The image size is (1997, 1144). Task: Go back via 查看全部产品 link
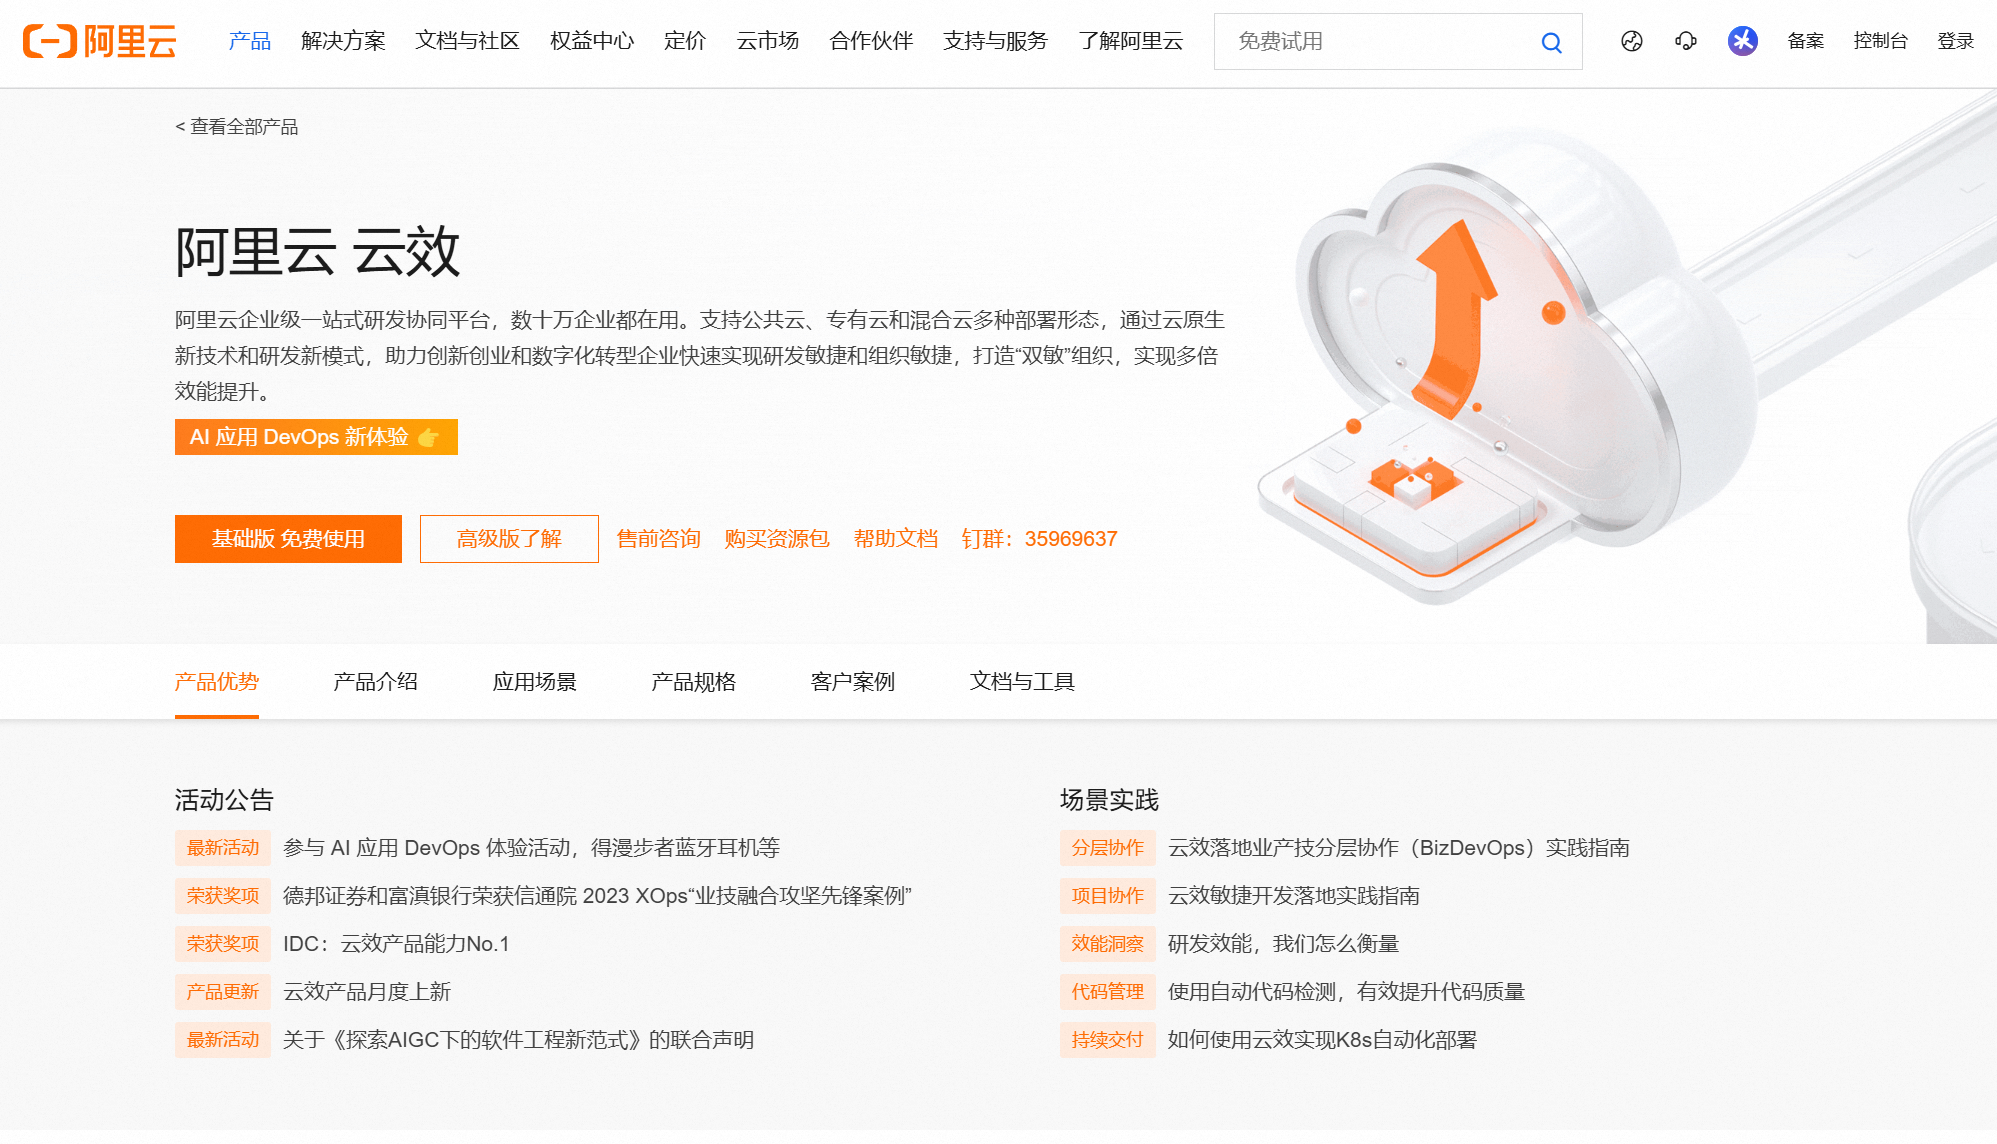pyautogui.click(x=237, y=127)
